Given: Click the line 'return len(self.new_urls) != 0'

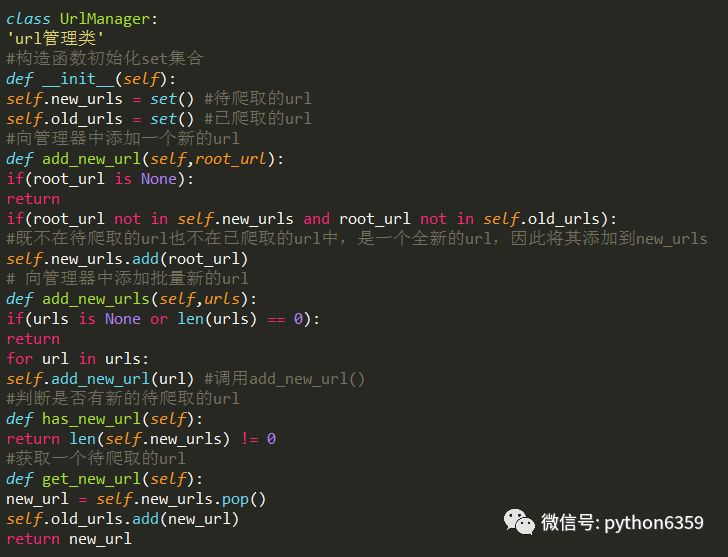Looking at the screenshot, I should tap(141, 439).
